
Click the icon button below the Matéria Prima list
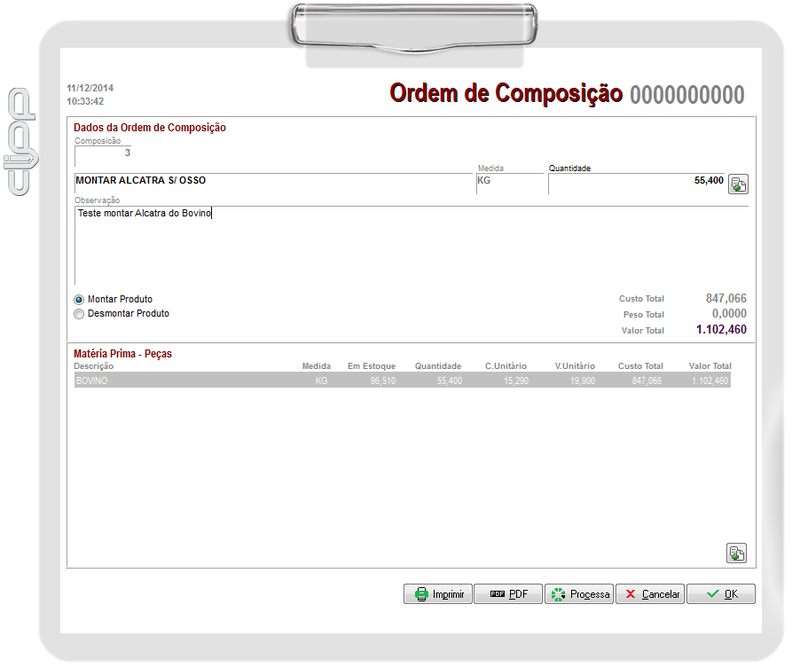point(736,553)
